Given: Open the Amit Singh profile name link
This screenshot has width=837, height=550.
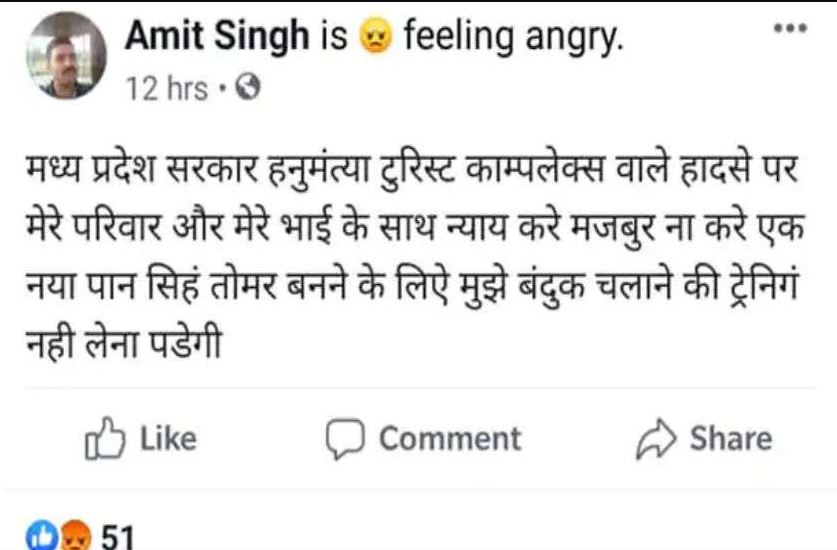Looking at the screenshot, I should click(x=216, y=37).
